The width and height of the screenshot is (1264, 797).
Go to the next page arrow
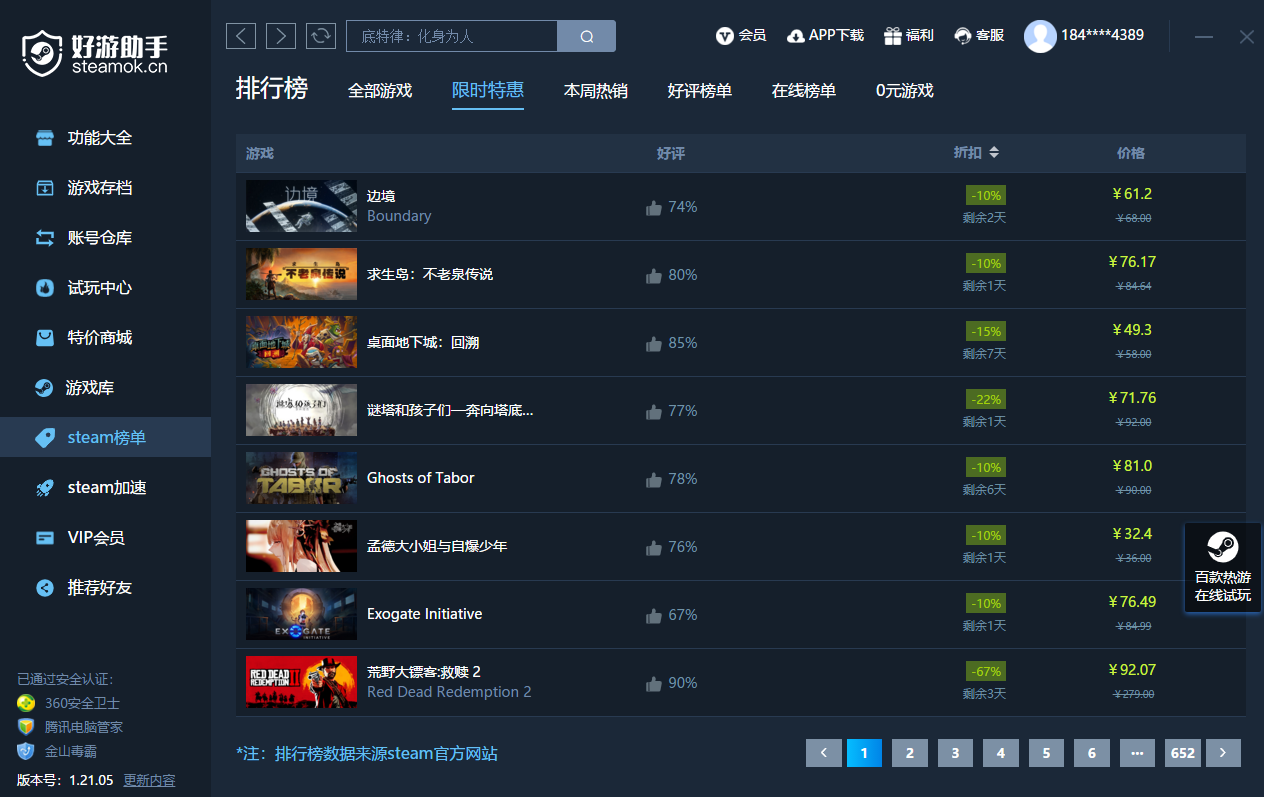pyautogui.click(x=1223, y=753)
